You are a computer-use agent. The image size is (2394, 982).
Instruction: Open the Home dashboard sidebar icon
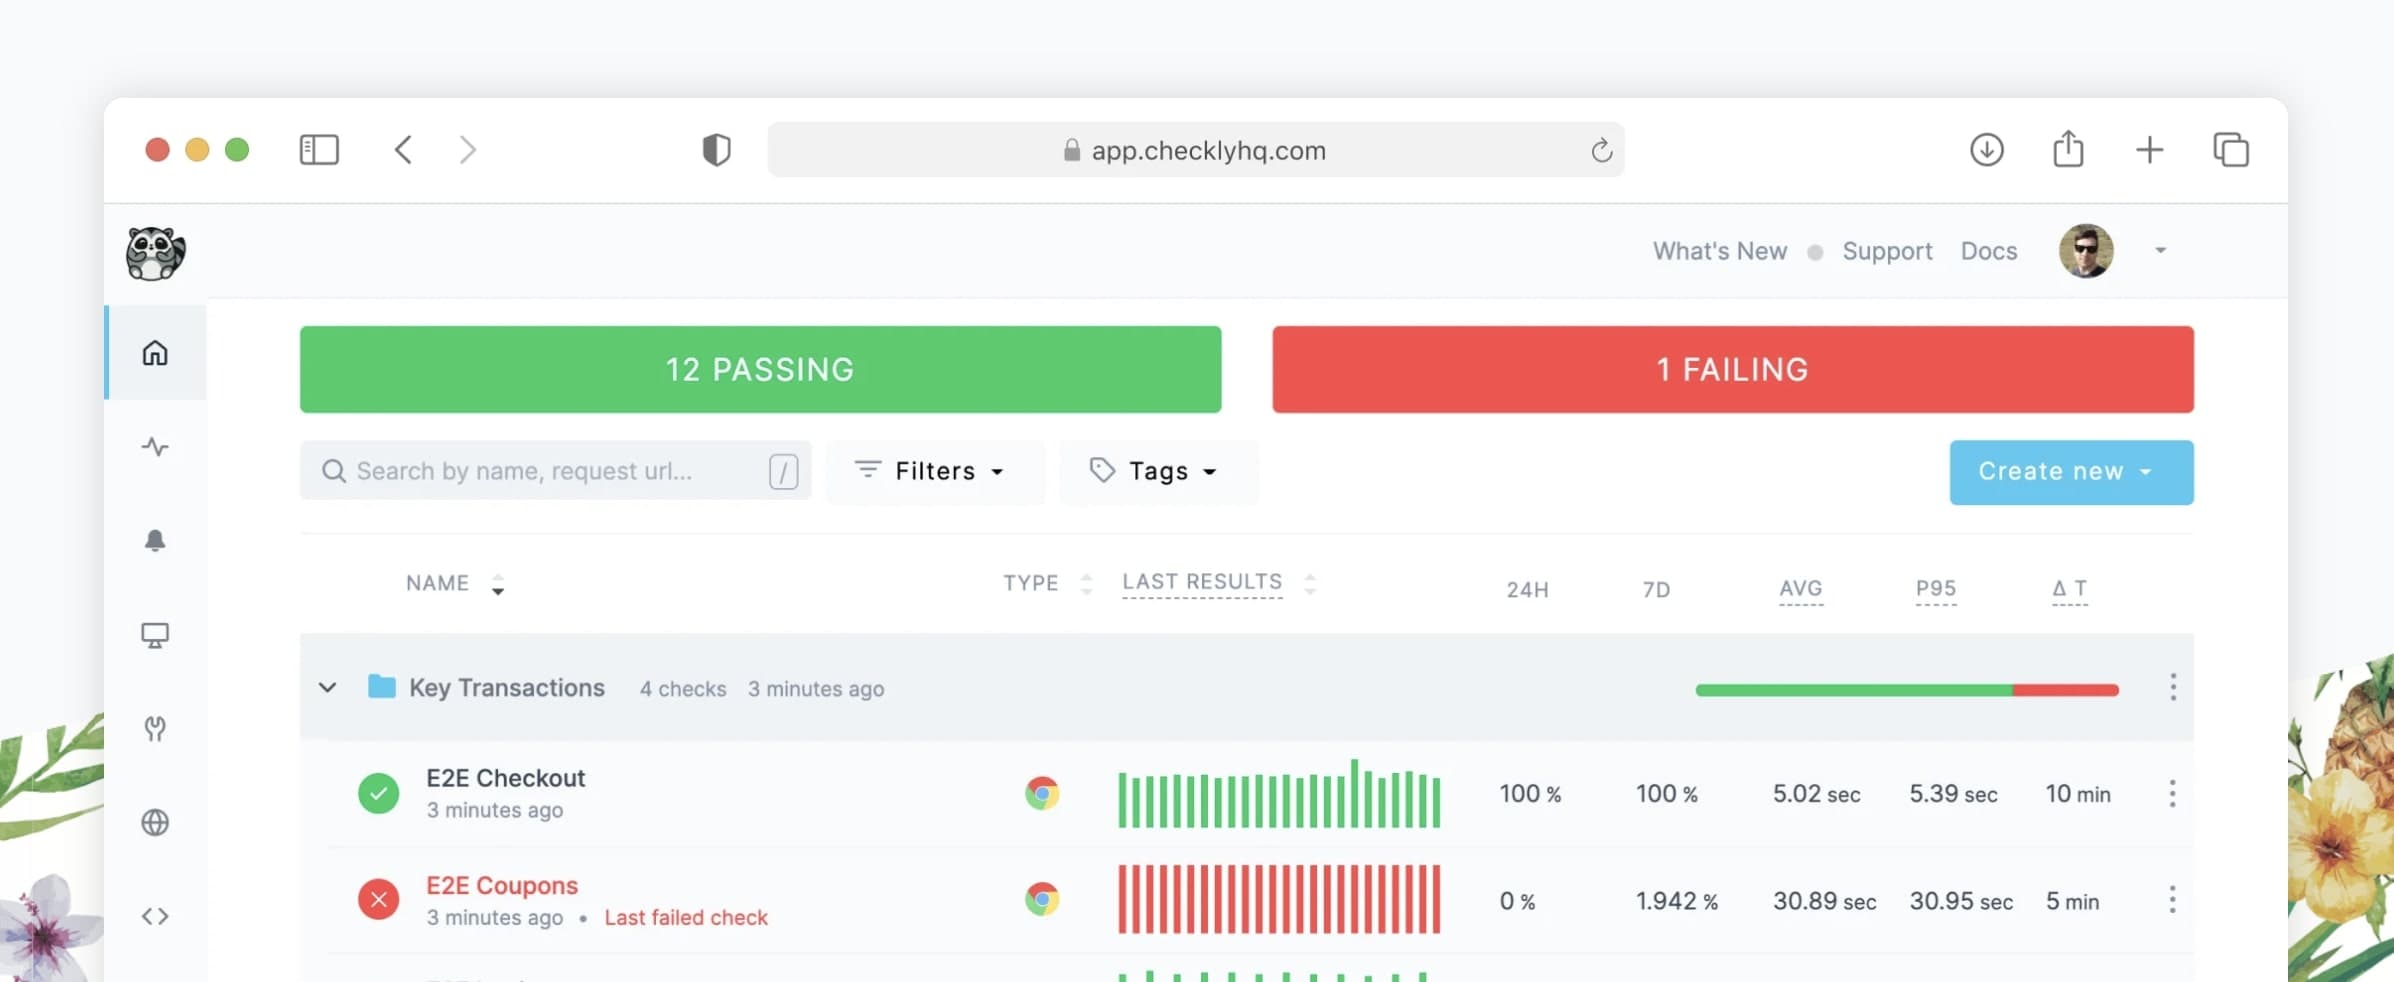tap(155, 353)
